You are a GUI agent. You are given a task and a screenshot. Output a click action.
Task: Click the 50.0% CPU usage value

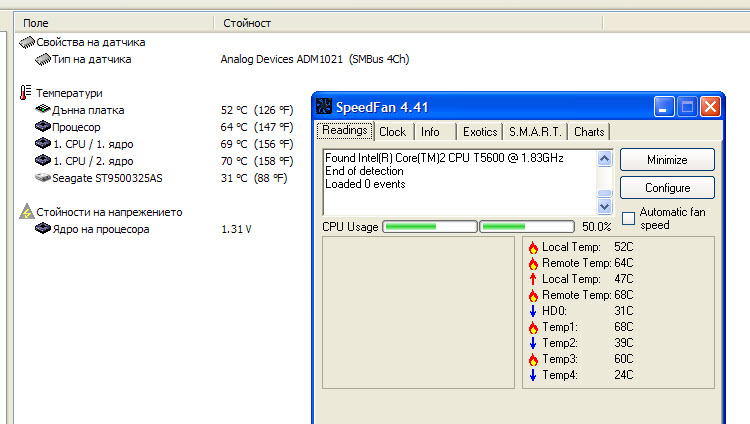click(x=596, y=227)
